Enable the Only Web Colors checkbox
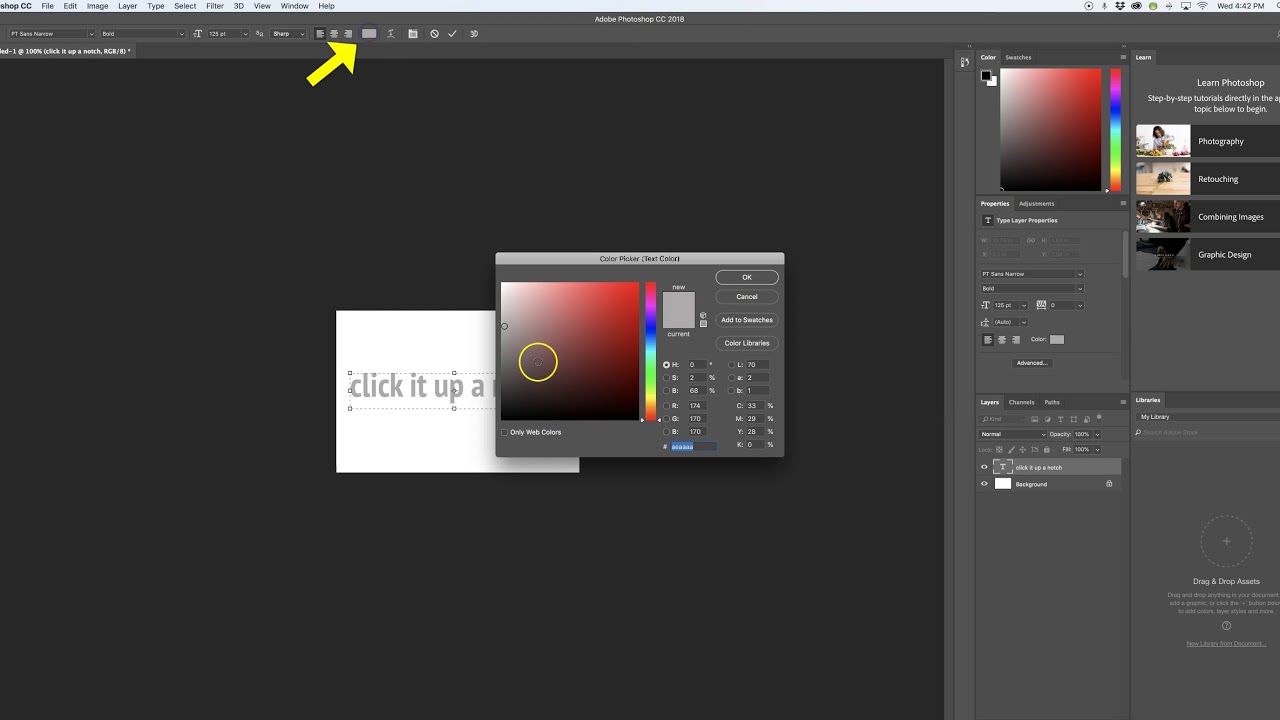Screen dimensions: 1280x720 pos(504,432)
